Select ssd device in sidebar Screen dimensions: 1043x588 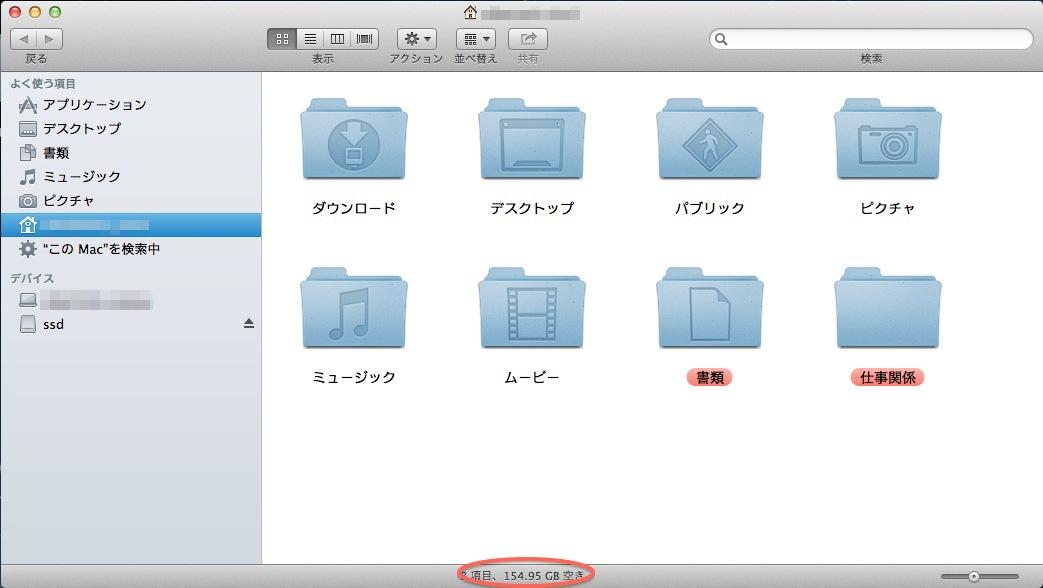coord(54,325)
